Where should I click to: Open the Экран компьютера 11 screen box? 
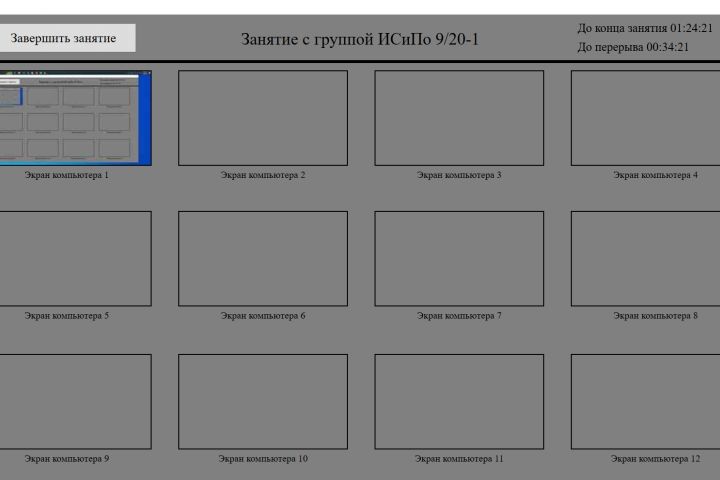point(459,401)
